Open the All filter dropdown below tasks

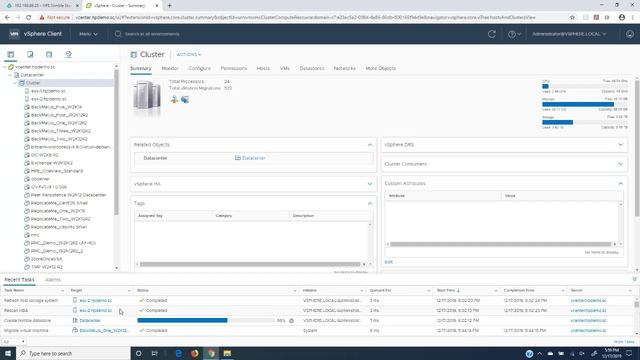[x=13, y=342]
